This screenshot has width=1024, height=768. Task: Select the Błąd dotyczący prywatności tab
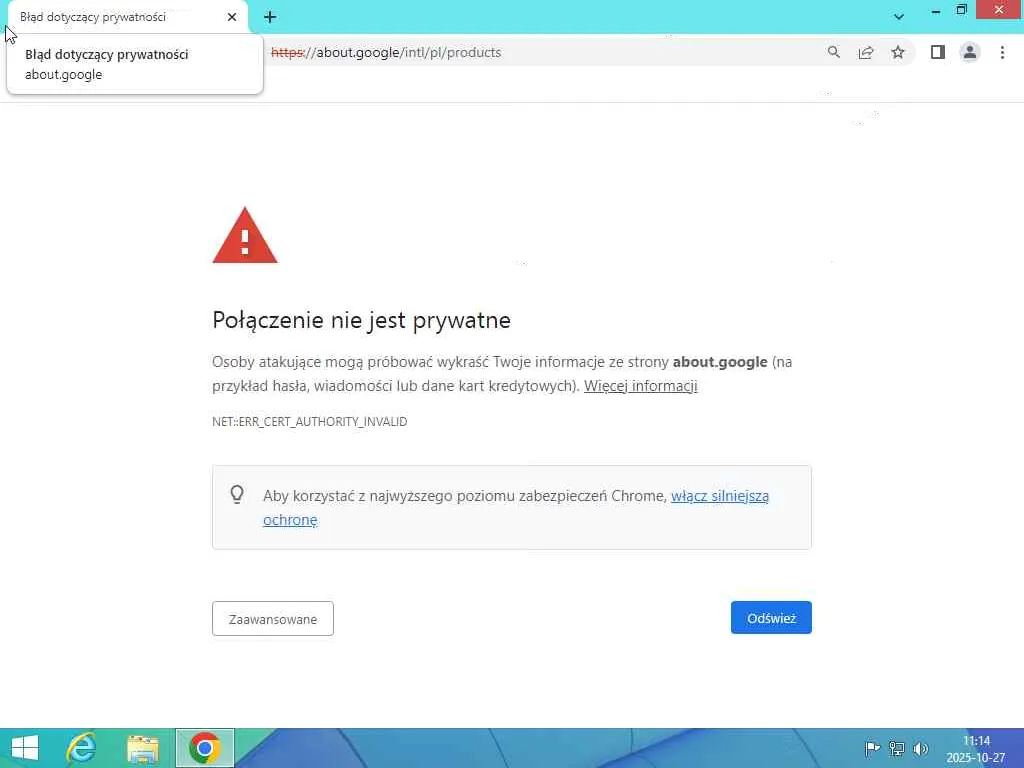pos(127,17)
